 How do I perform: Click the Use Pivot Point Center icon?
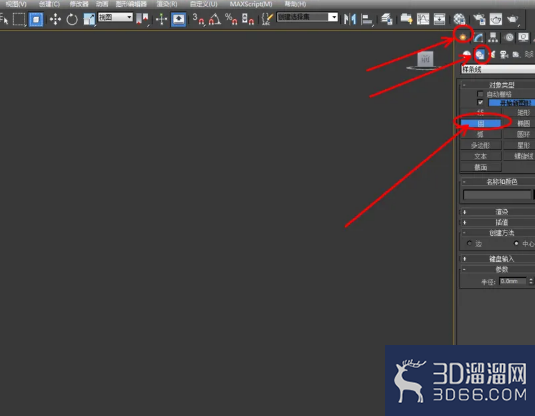coord(142,18)
